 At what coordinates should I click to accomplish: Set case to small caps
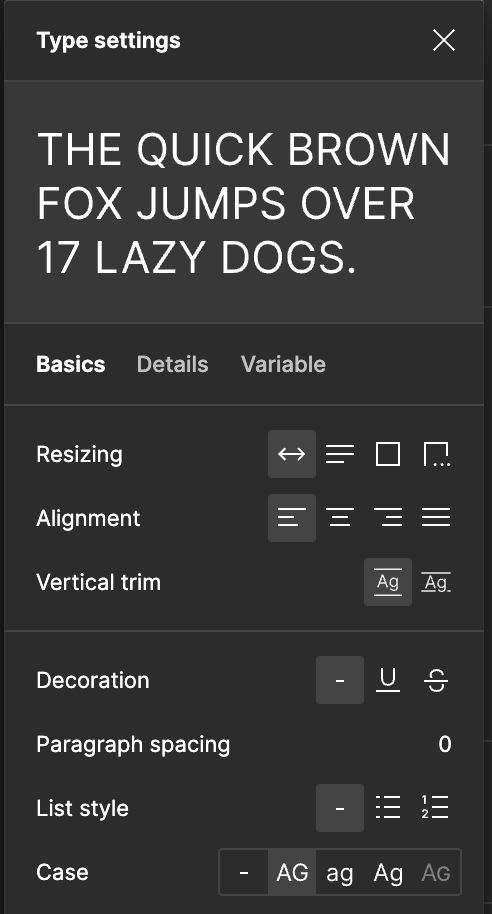coord(436,873)
